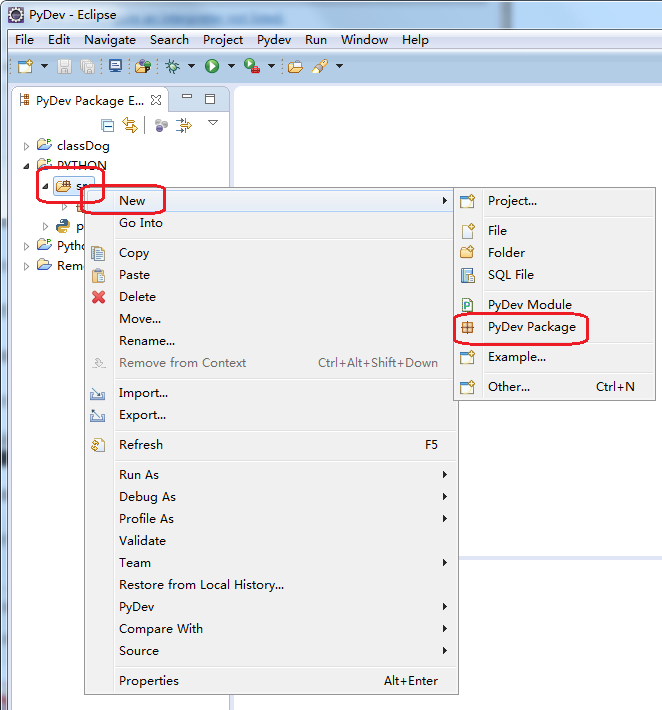
Task: Click the Export... icon in context menu
Action: [98, 415]
